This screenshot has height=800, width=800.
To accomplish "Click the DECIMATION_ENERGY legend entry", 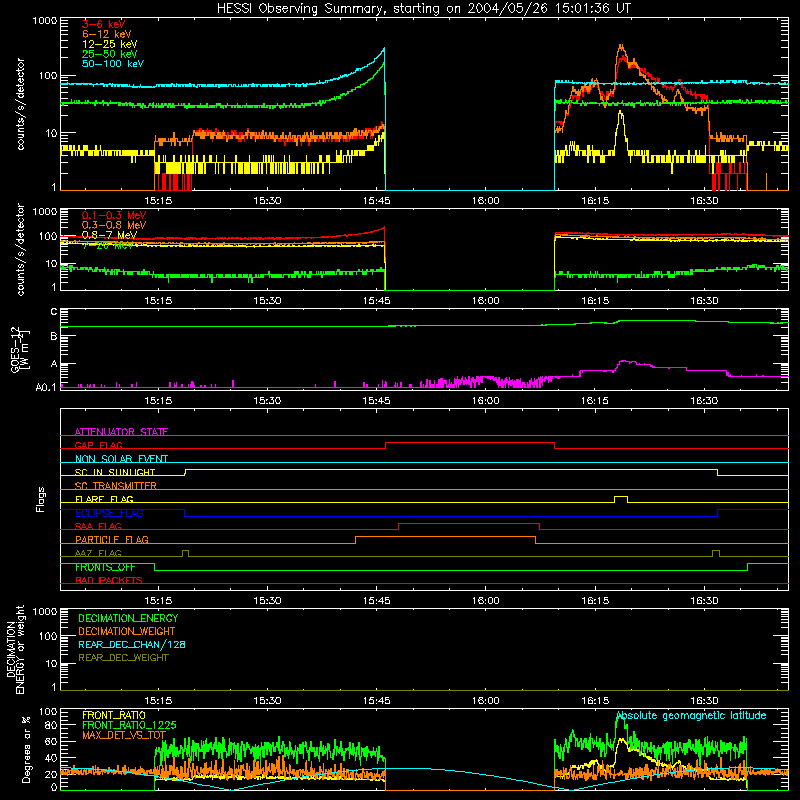I will point(128,618).
